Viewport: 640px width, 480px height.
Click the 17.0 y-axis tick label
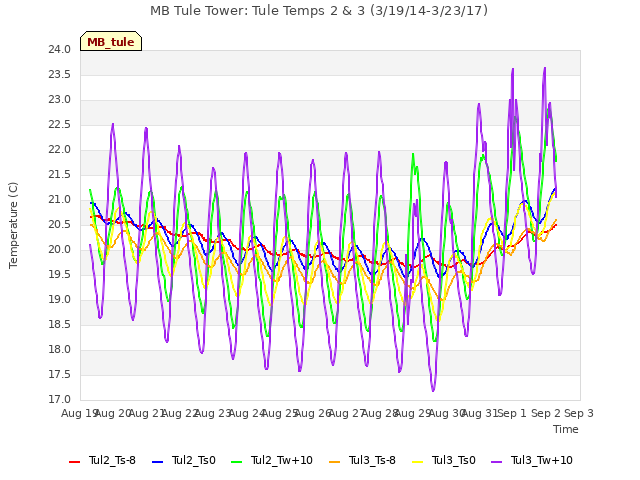60,399
